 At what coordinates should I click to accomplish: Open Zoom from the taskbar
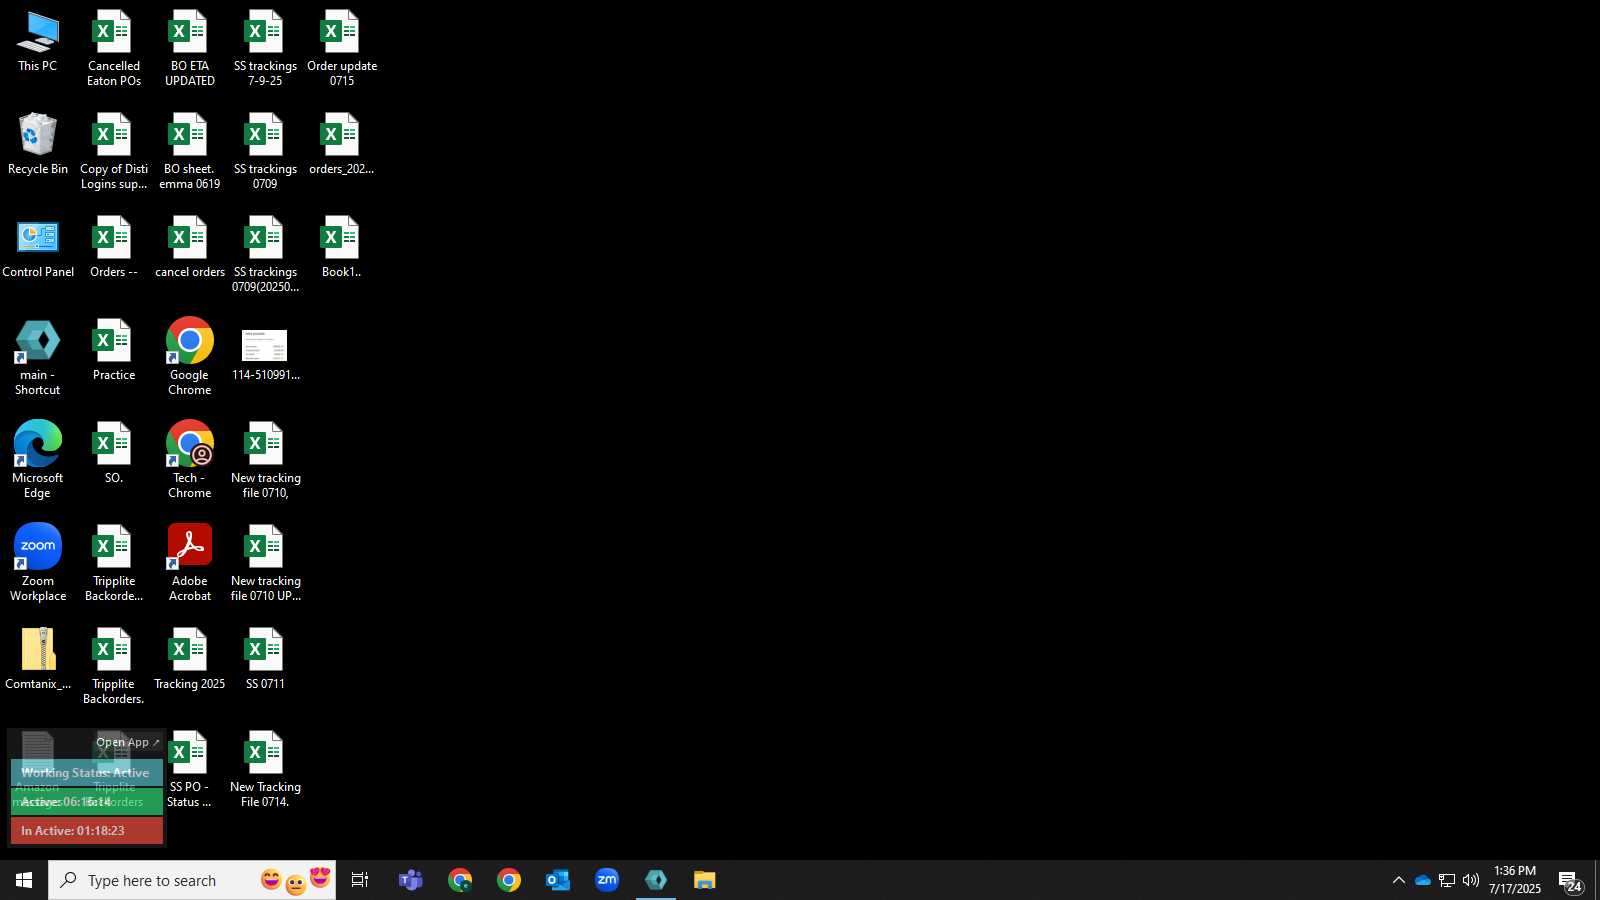point(607,880)
